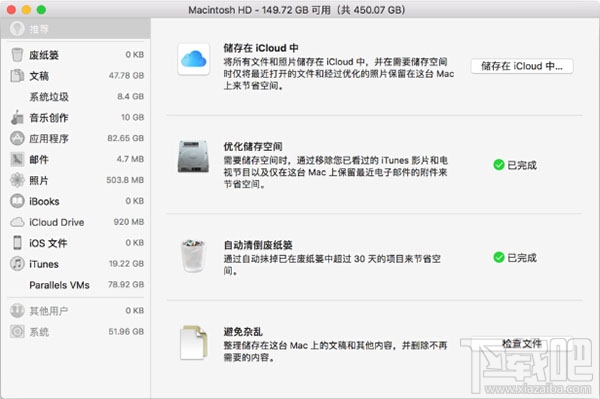Click the 文稿 documents icon in sidebar

point(17,76)
